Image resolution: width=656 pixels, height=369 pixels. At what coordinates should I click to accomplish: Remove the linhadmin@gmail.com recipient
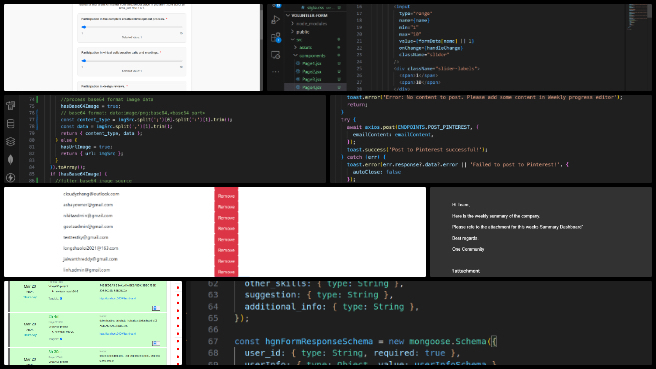[226, 272]
